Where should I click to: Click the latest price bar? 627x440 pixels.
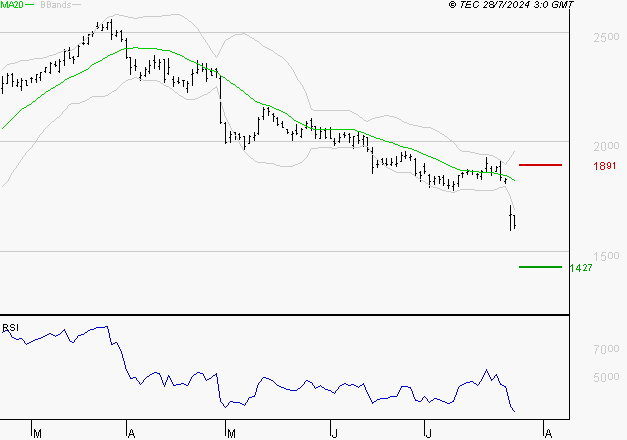click(515, 222)
